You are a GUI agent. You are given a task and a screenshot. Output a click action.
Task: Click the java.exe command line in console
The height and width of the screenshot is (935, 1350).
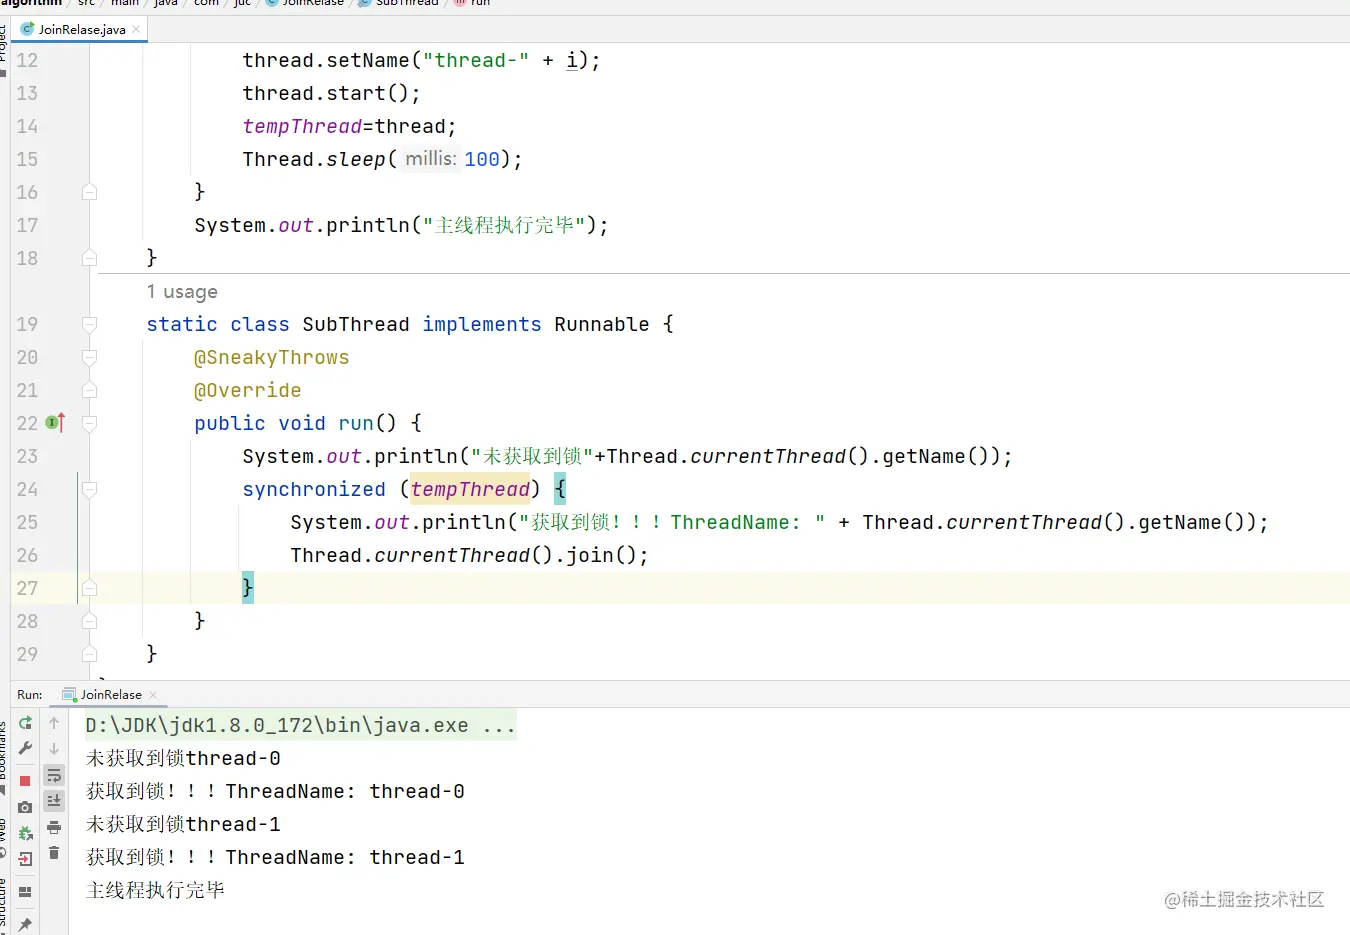tap(300, 725)
